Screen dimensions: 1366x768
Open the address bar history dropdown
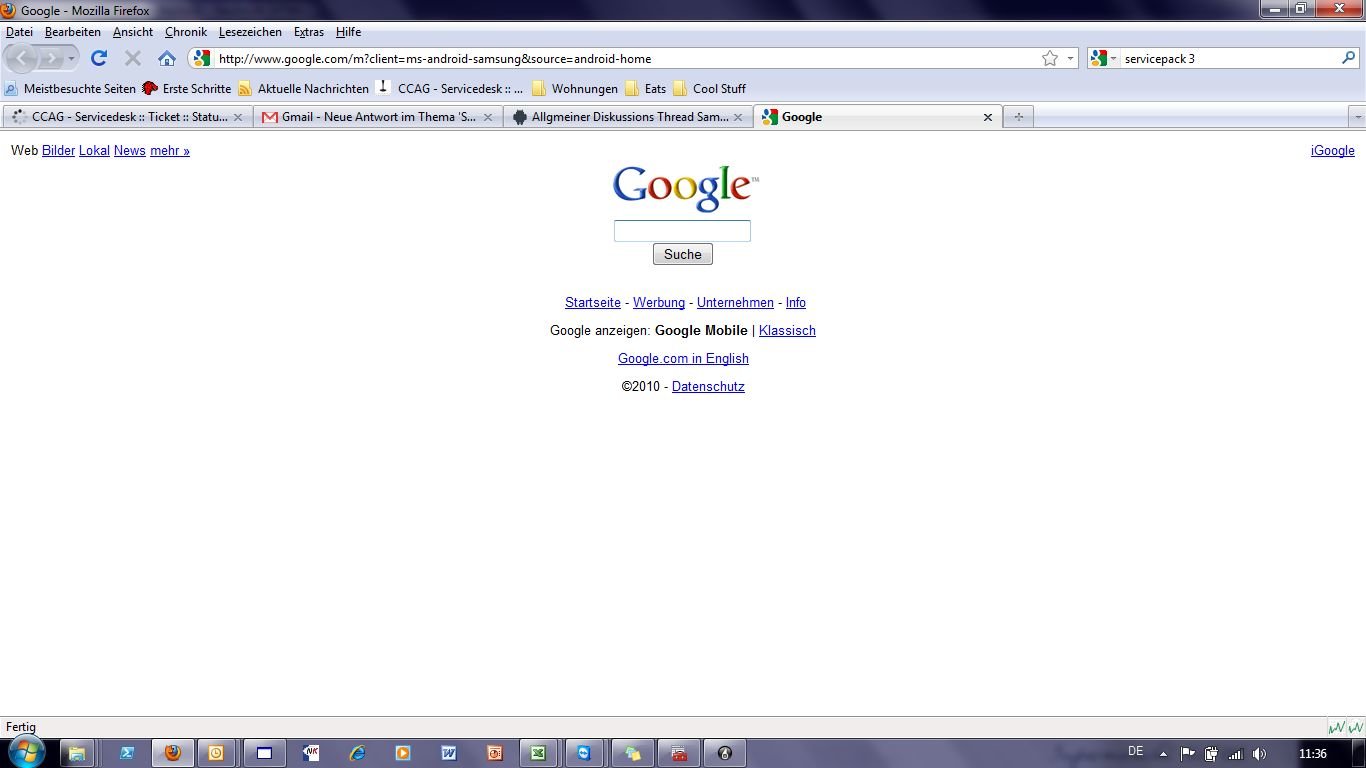coord(1070,58)
